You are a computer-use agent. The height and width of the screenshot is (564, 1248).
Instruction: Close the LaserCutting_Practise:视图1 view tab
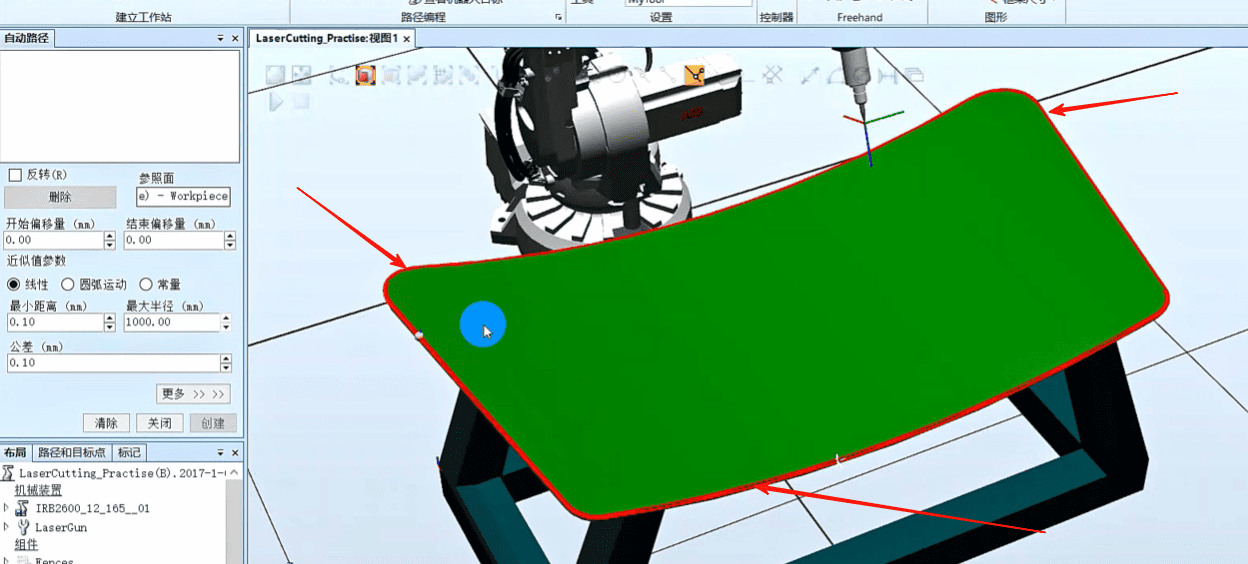pyautogui.click(x=407, y=39)
